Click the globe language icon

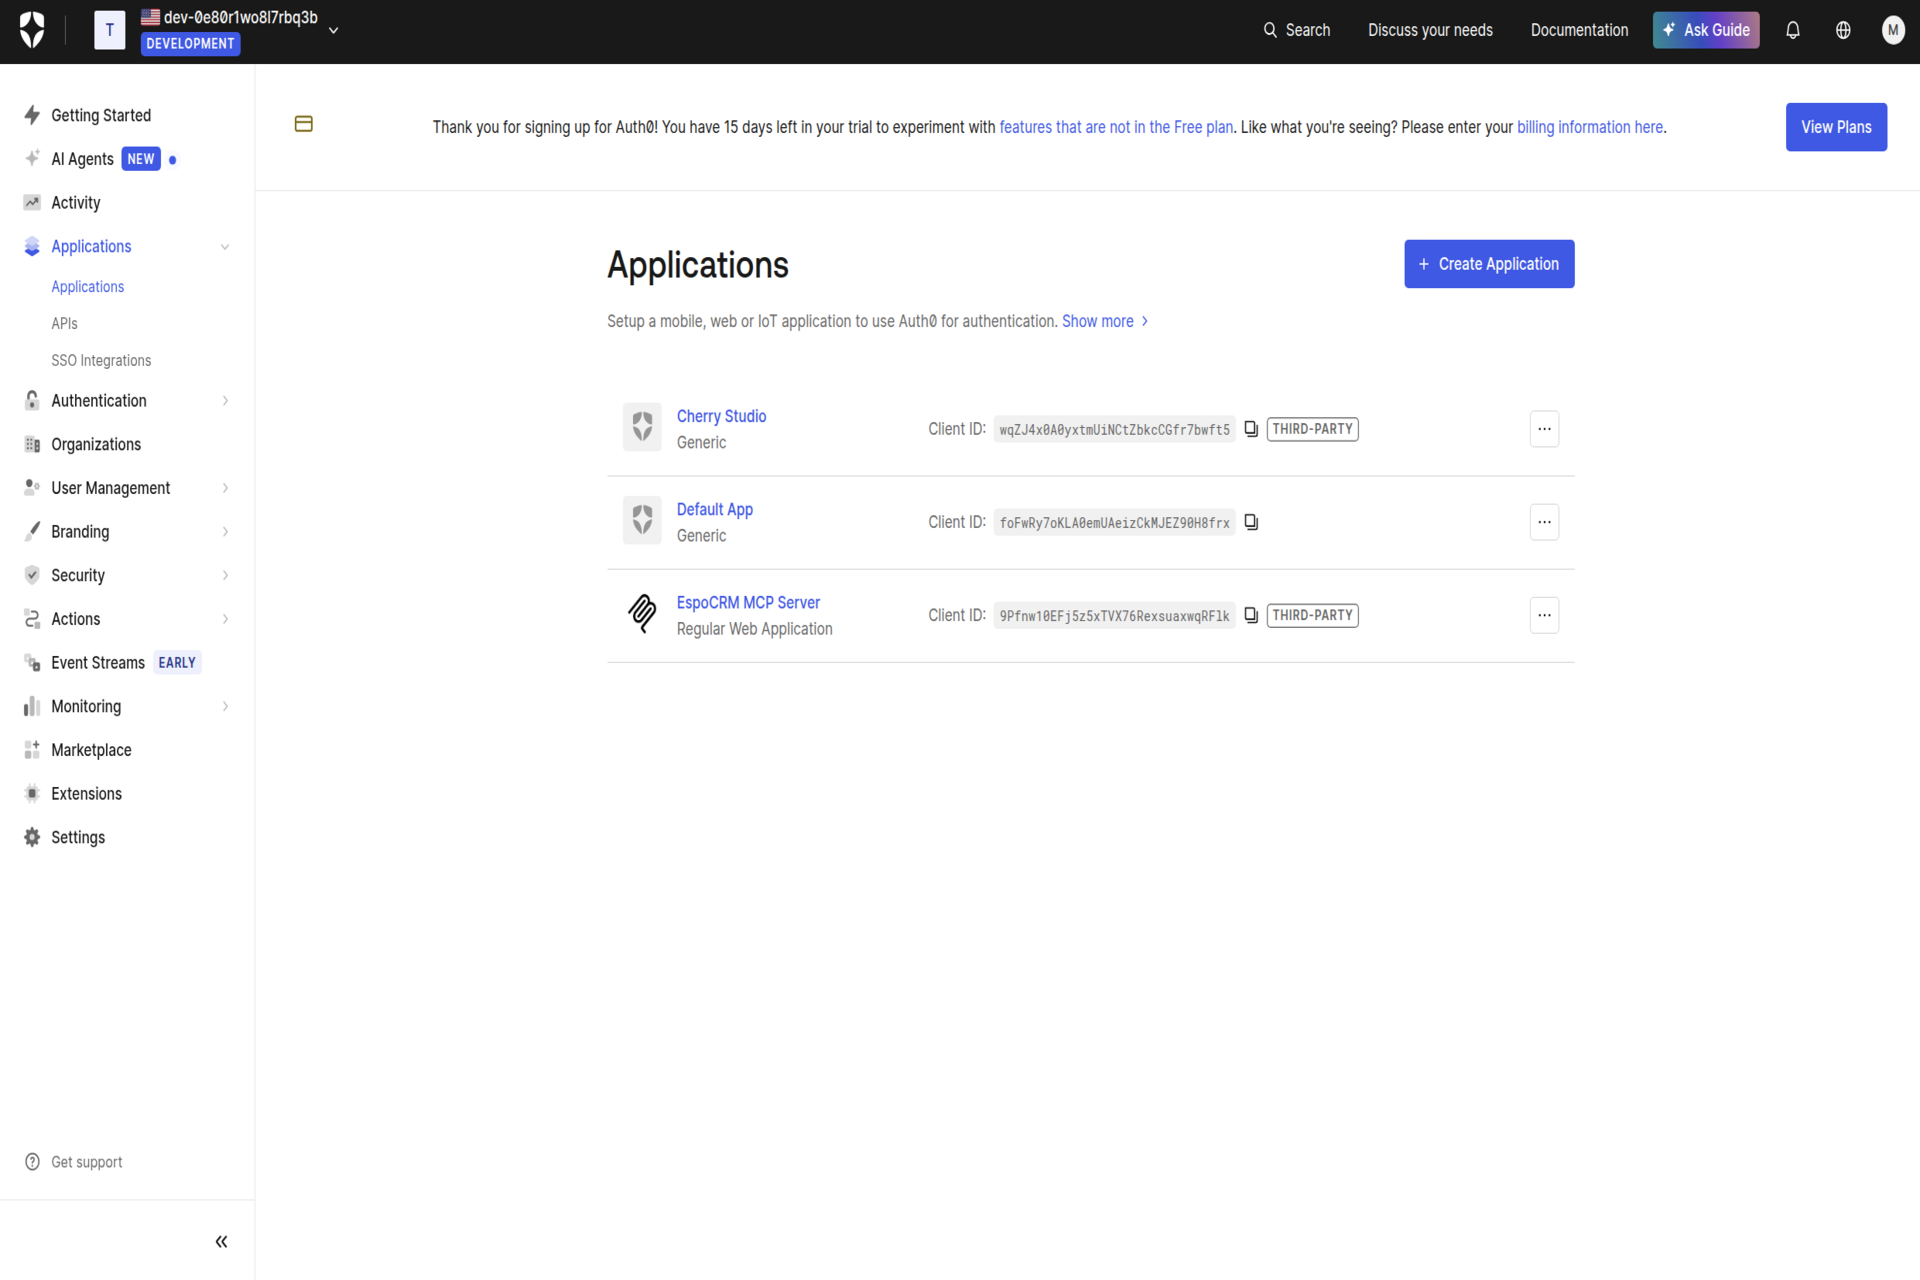(x=1842, y=30)
